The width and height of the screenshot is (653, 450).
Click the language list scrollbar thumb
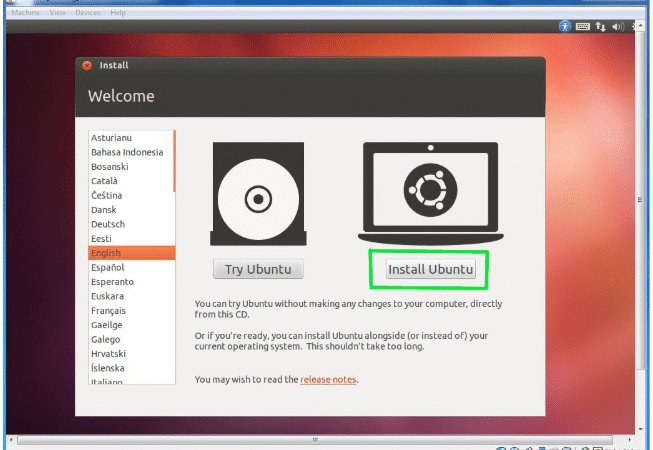click(x=174, y=162)
